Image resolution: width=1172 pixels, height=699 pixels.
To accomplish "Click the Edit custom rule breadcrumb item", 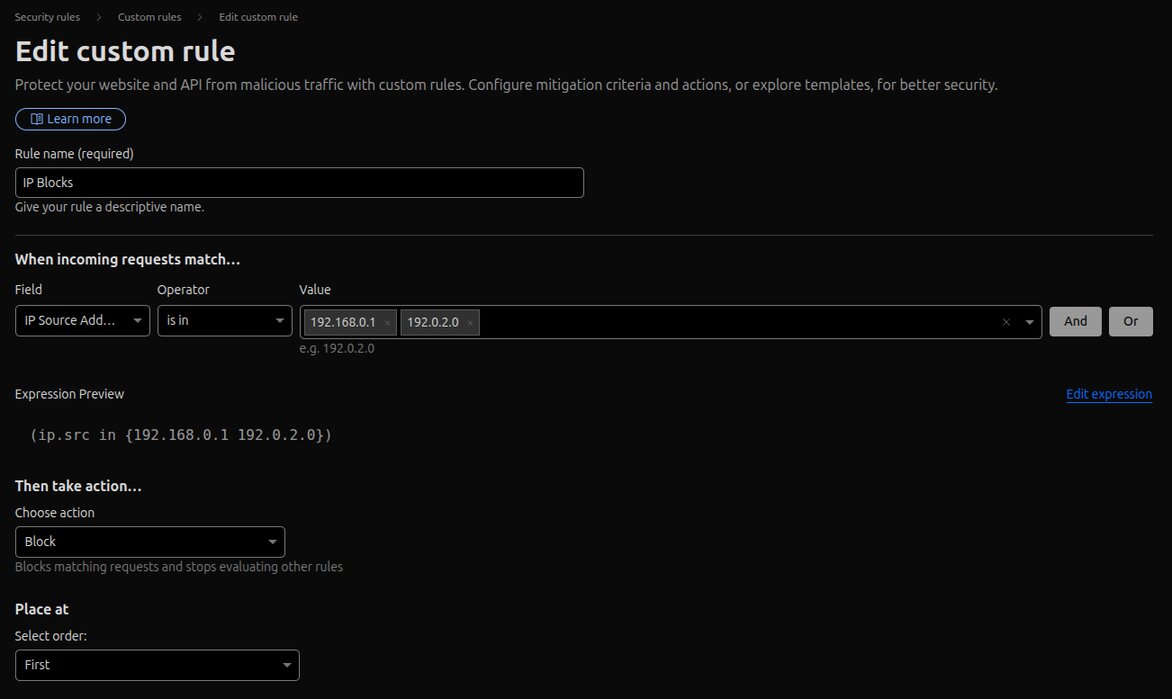I will [x=258, y=17].
